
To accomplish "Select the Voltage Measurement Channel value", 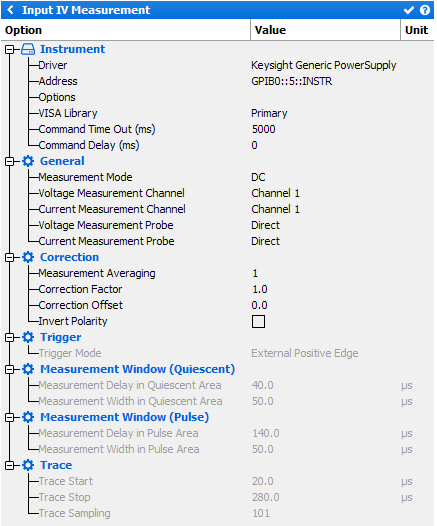I will [x=275, y=193].
